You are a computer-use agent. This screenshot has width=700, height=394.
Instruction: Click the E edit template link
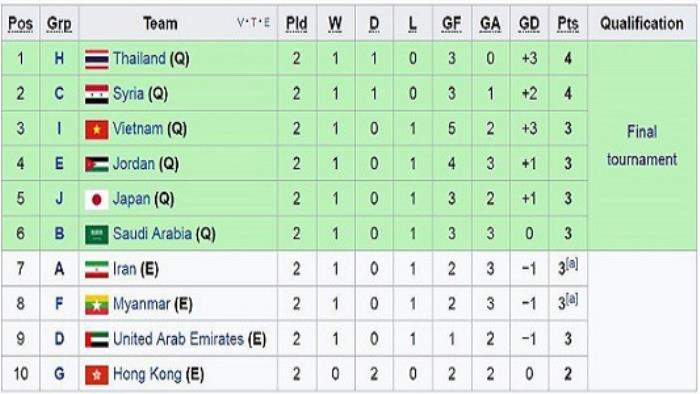point(267,23)
